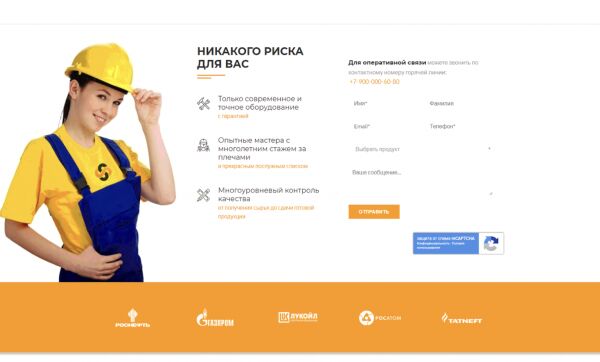Call the hotline number +7 900 000-60-00
600x362 pixels.
click(375, 82)
